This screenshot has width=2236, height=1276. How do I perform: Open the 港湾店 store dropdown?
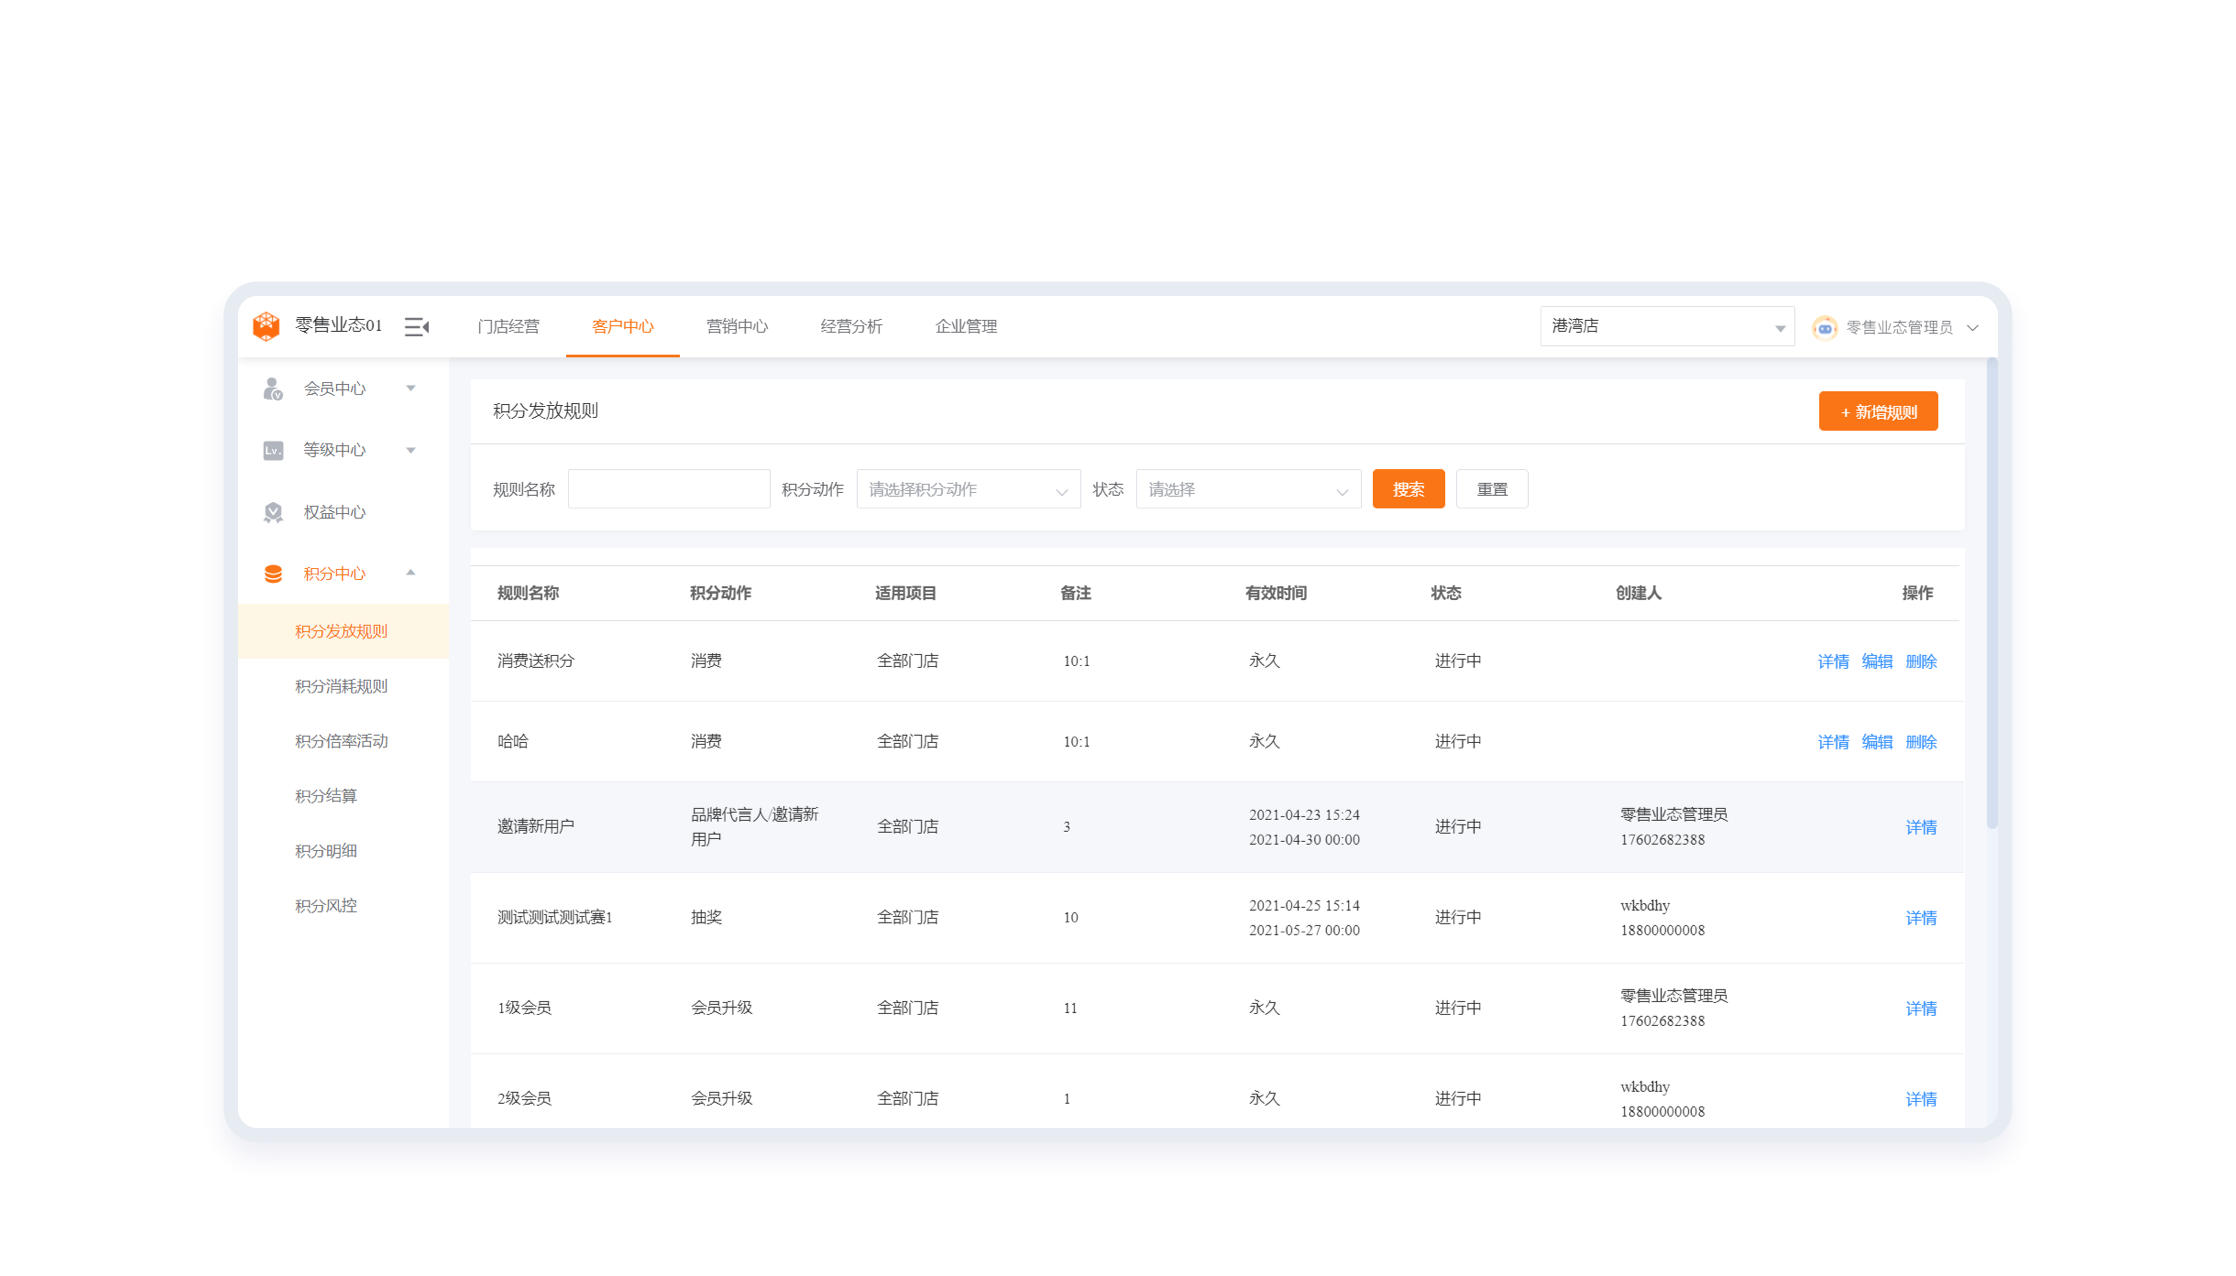[x=1667, y=326]
